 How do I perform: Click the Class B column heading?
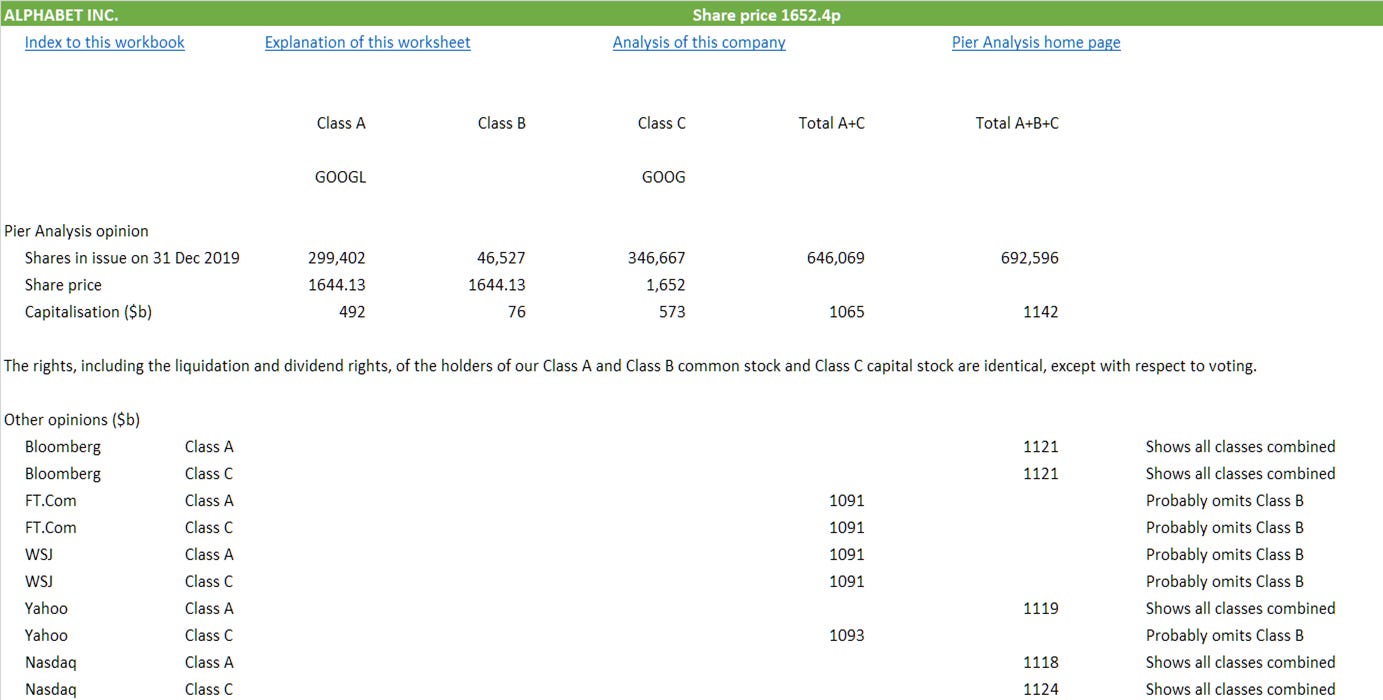pyautogui.click(x=502, y=123)
